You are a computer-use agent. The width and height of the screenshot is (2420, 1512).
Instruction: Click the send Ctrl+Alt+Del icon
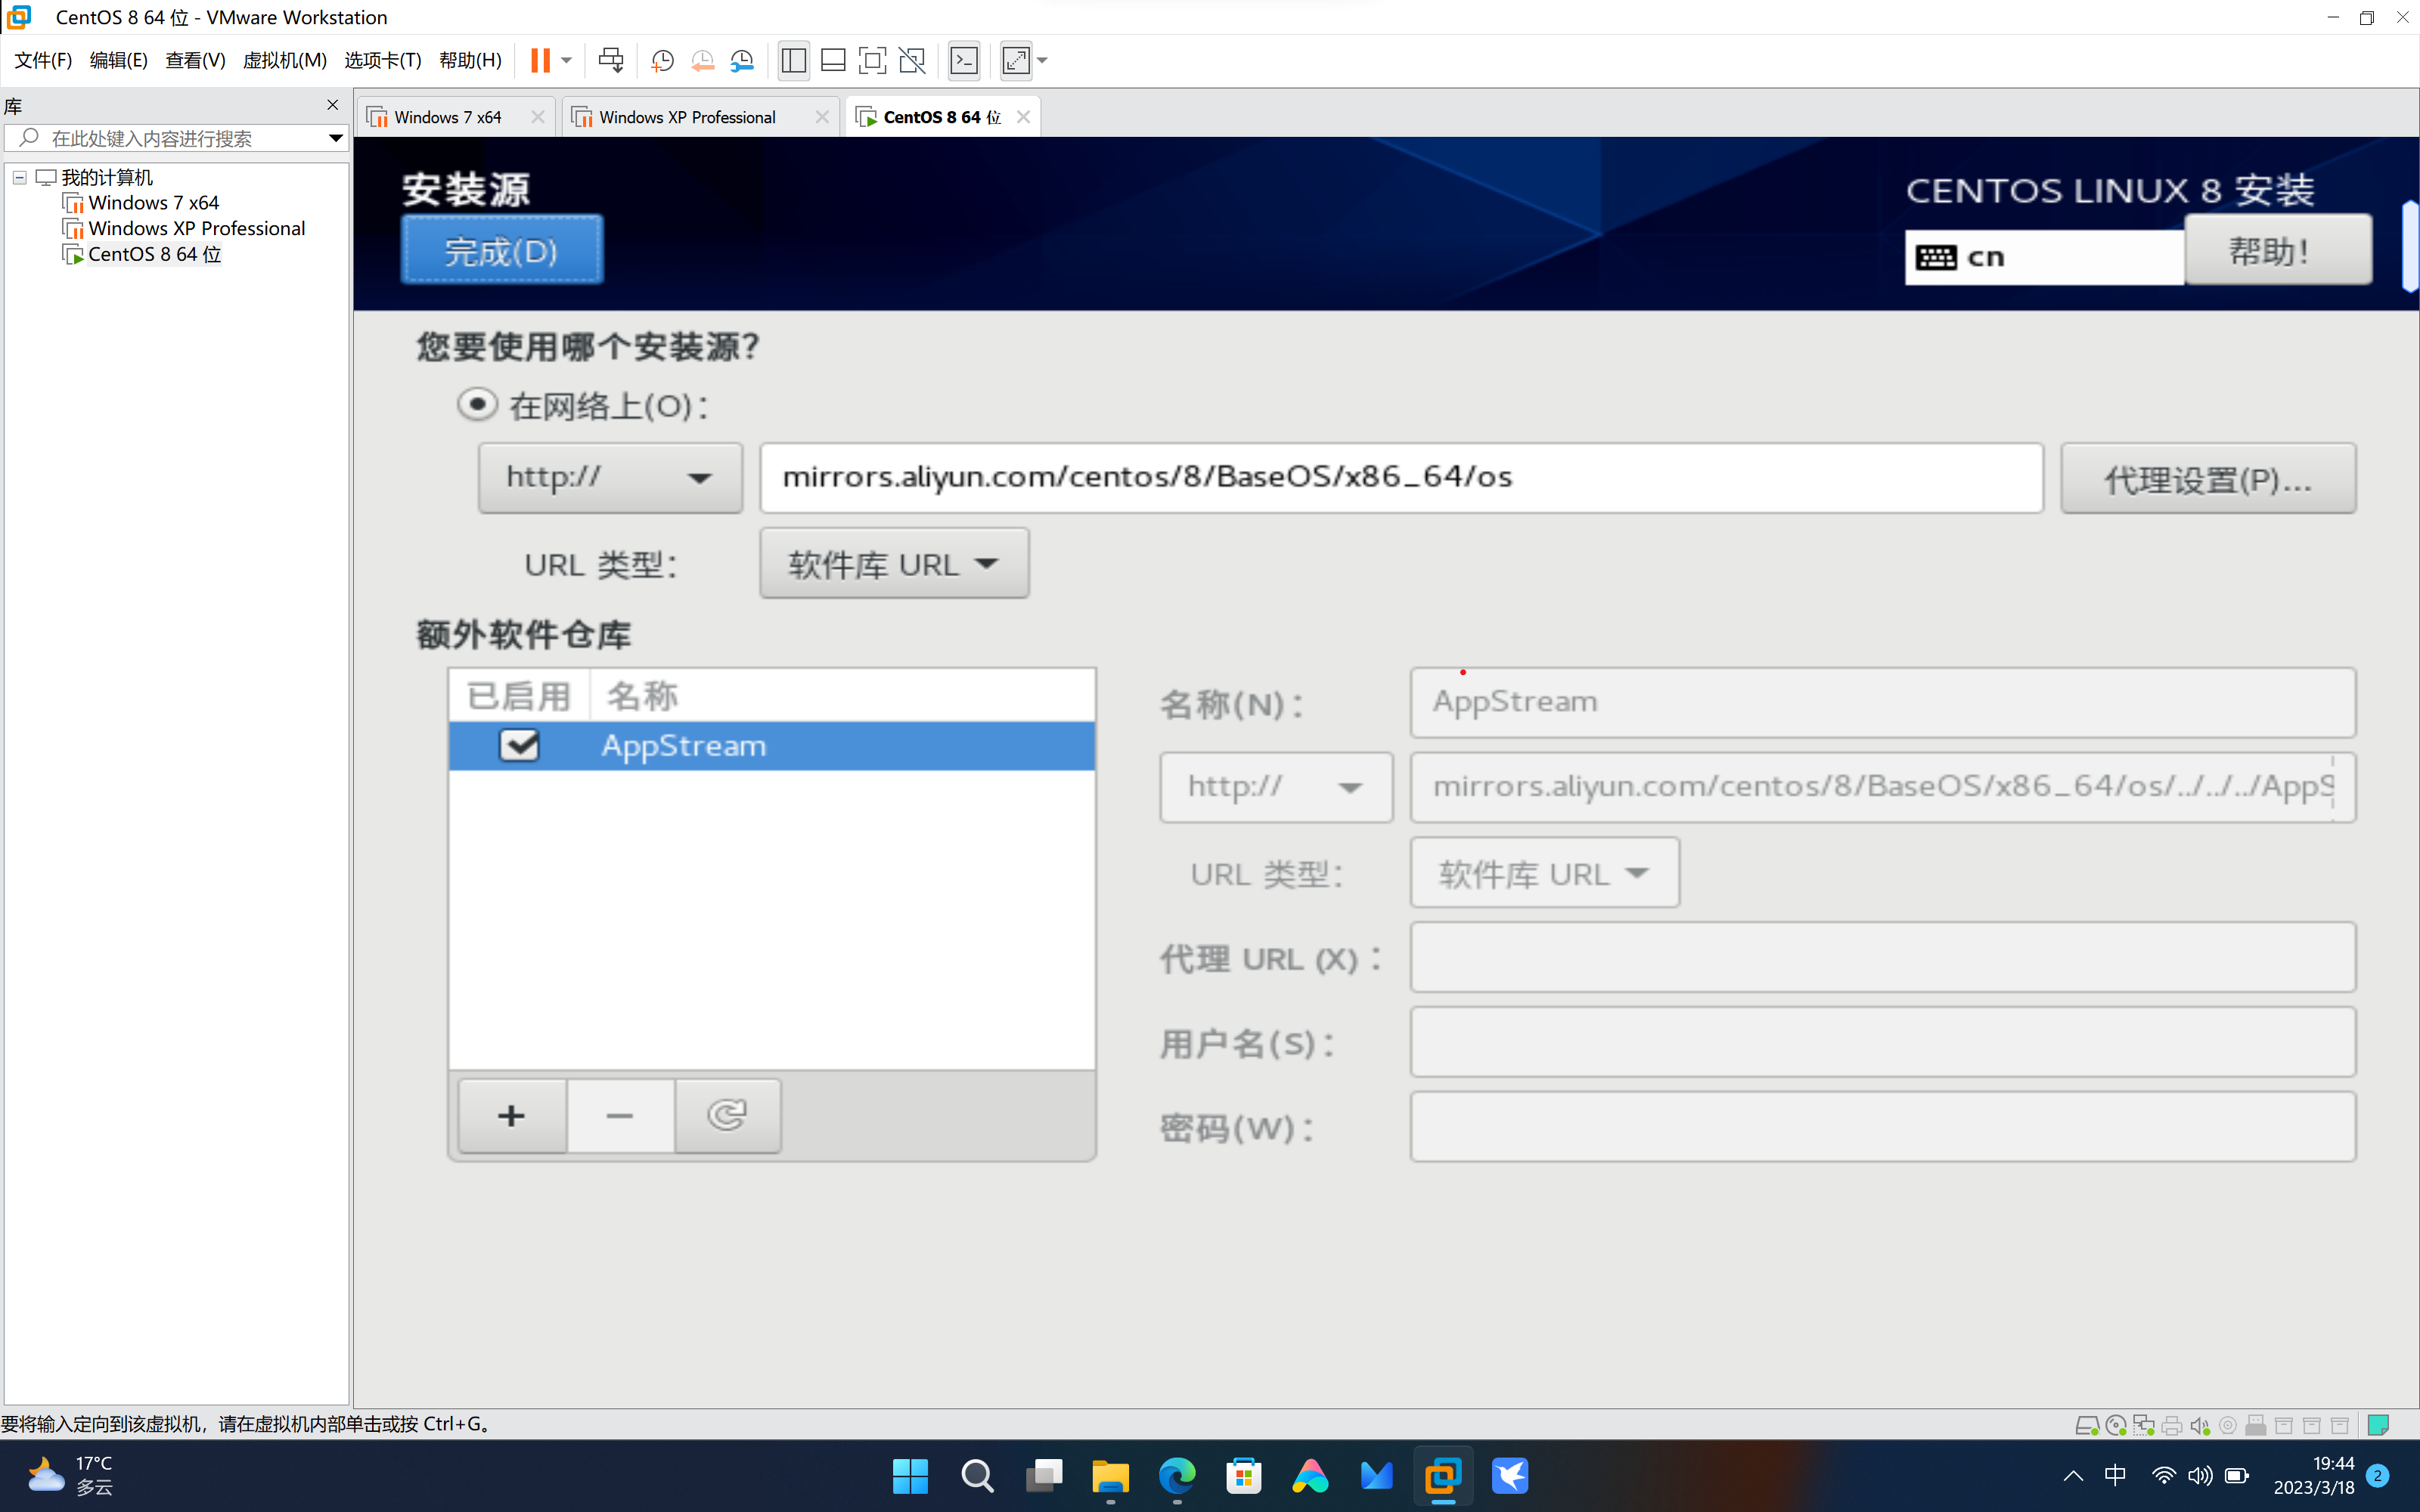pyautogui.click(x=610, y=61)
